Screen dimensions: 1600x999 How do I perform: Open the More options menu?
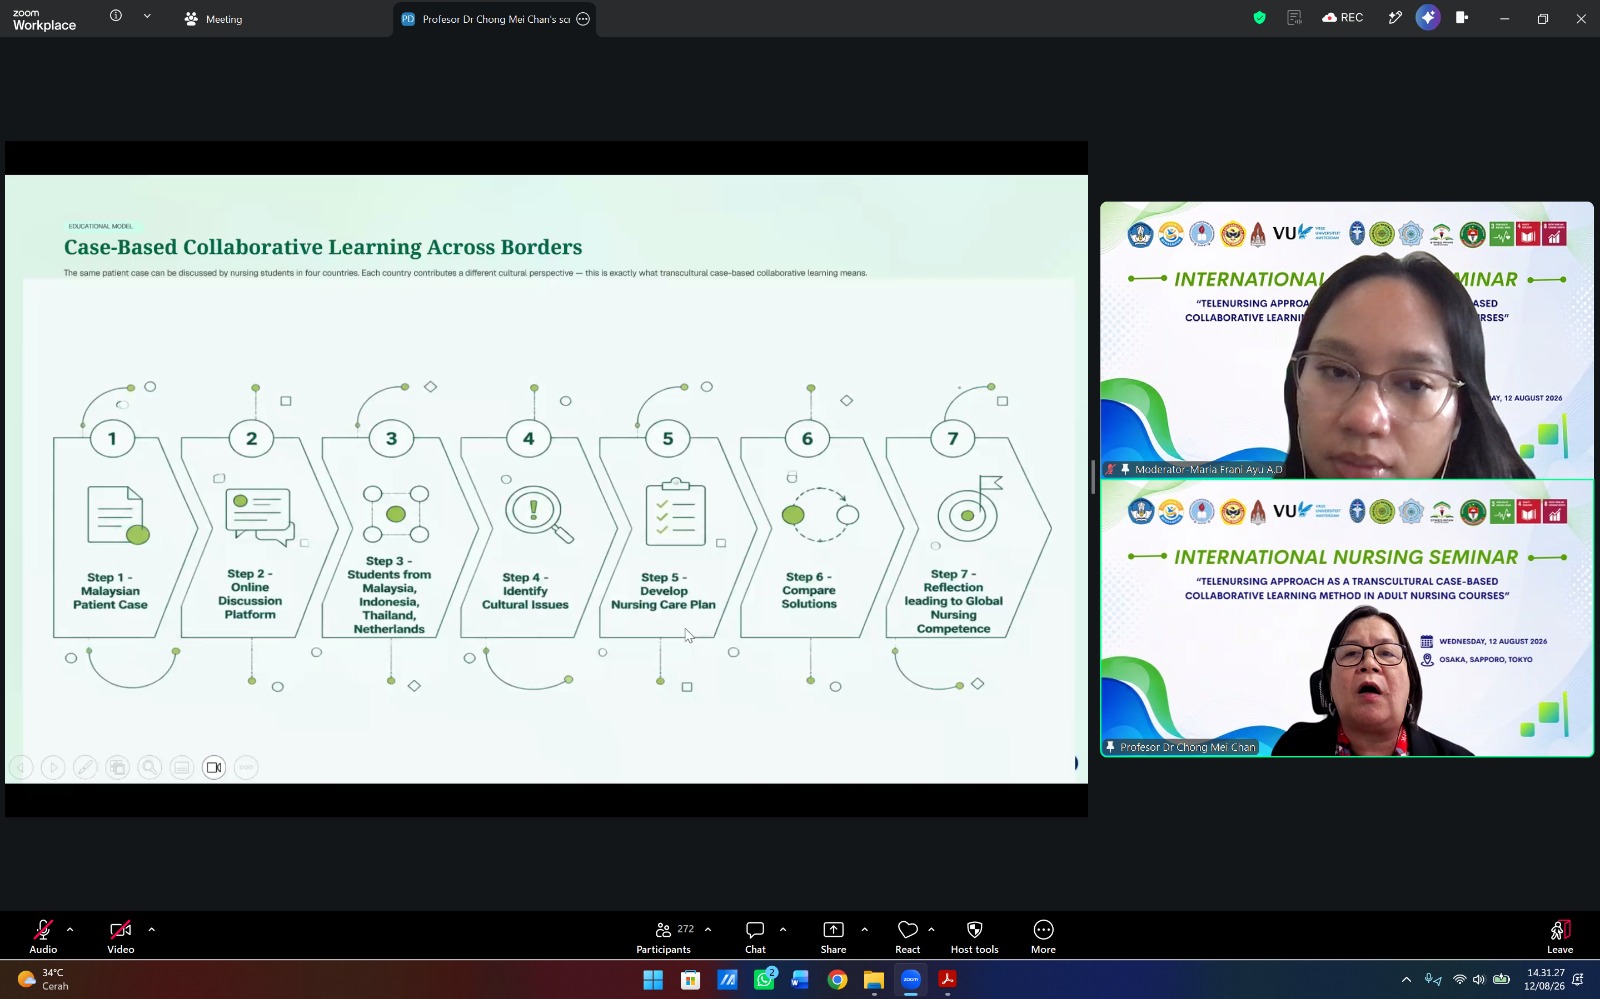(x=1043, y=936)
